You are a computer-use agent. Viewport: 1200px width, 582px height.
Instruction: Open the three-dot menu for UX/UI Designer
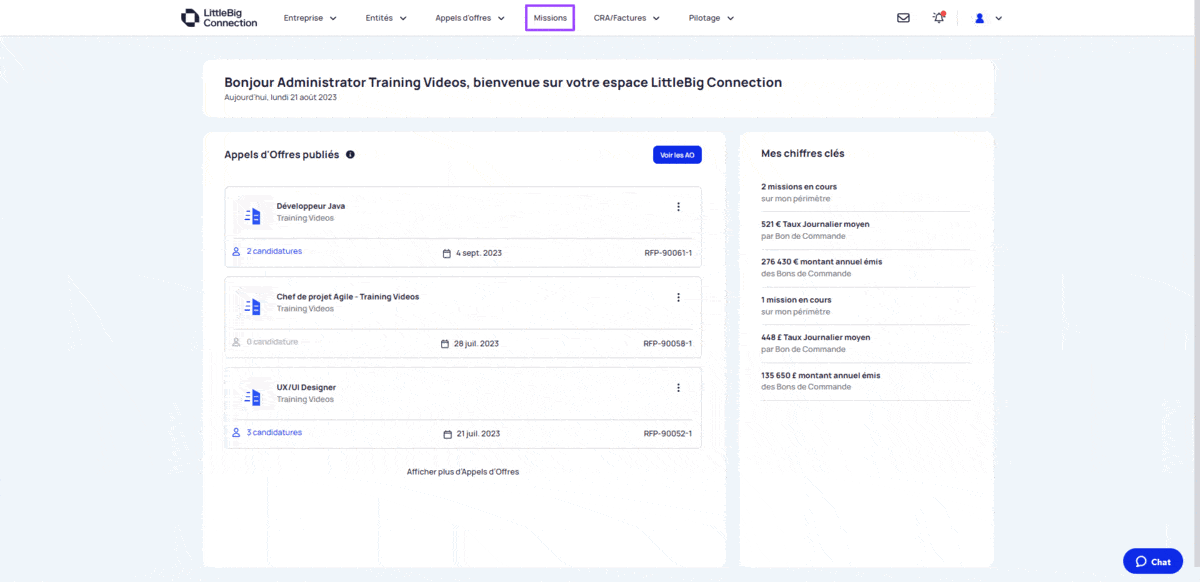coord(678,388)
